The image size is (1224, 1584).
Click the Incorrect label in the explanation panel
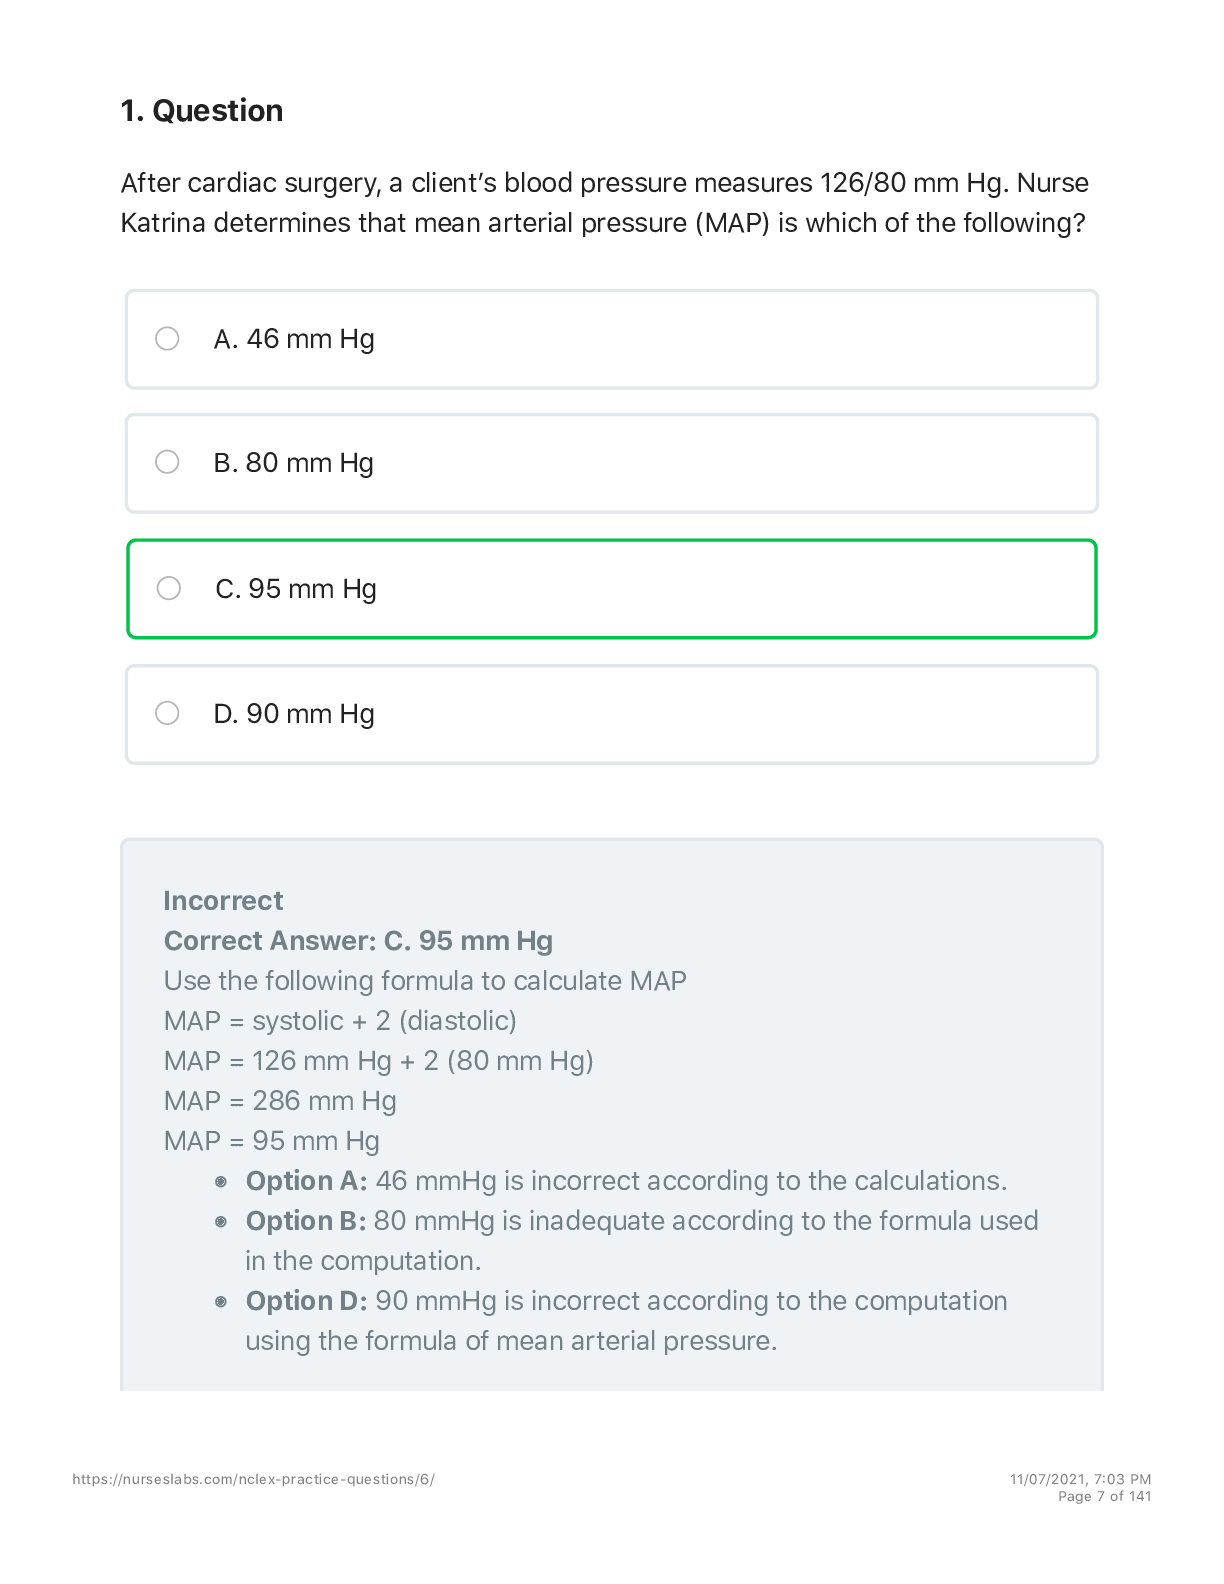[x=223, y=901]
